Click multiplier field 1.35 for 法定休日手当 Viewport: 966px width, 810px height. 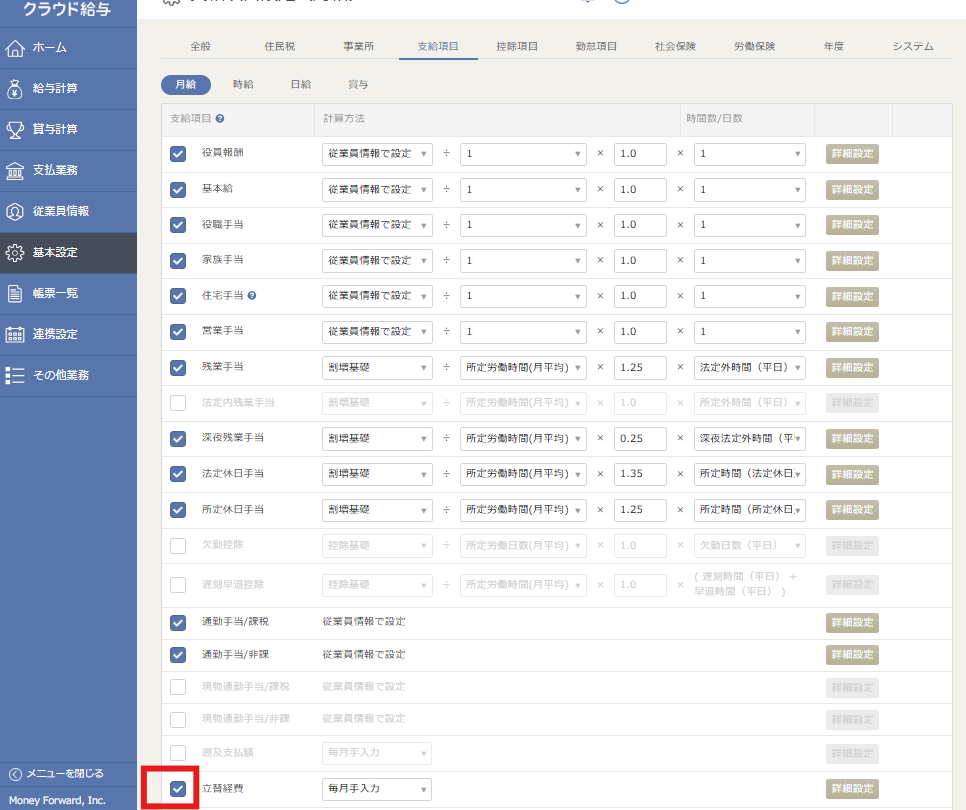tap(640, 473)
